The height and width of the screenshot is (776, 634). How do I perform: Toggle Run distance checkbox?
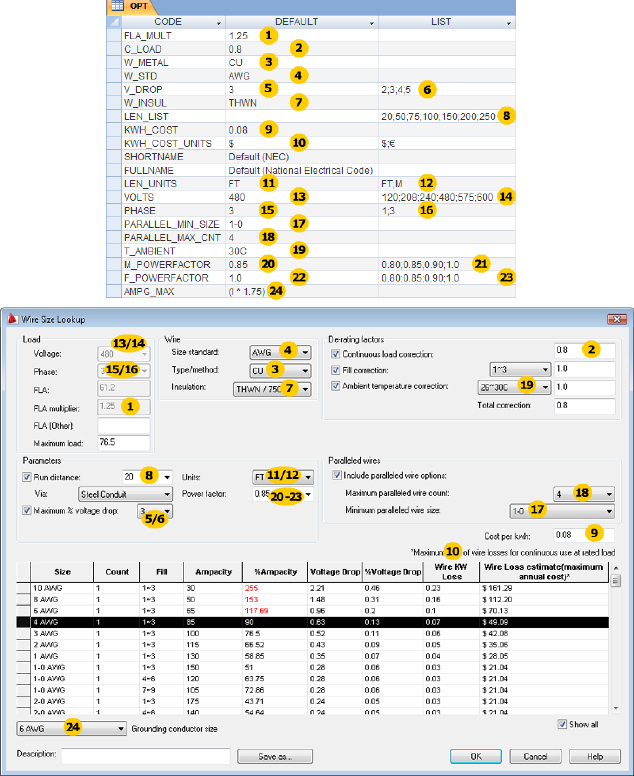coord(27,477)
